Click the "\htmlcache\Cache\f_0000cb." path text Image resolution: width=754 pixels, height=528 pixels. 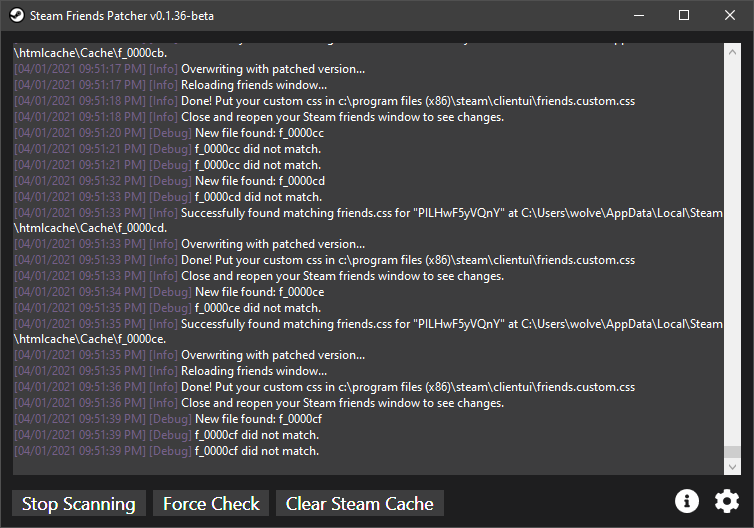(90, 53)
